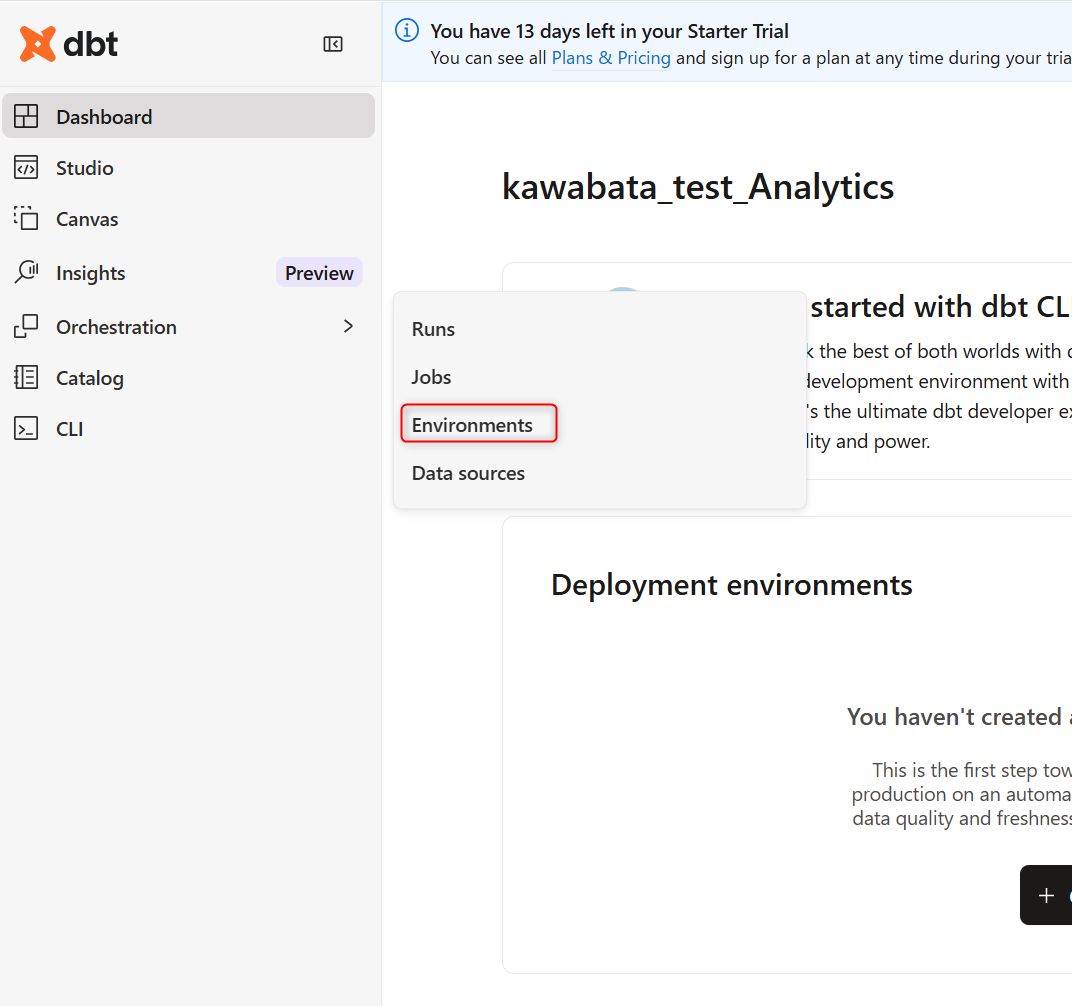Click the Preview badge next to Insights

click(x=319, y=273)
